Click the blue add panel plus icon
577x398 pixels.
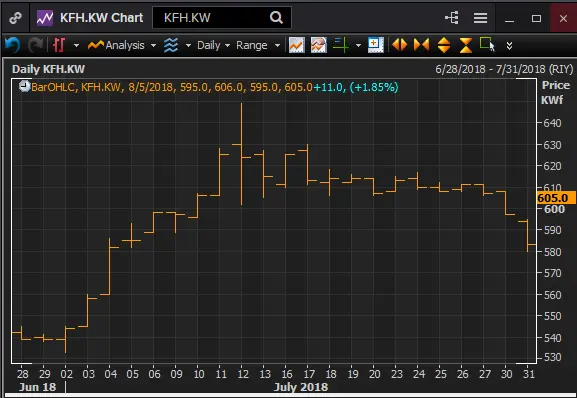click(376, 45)
